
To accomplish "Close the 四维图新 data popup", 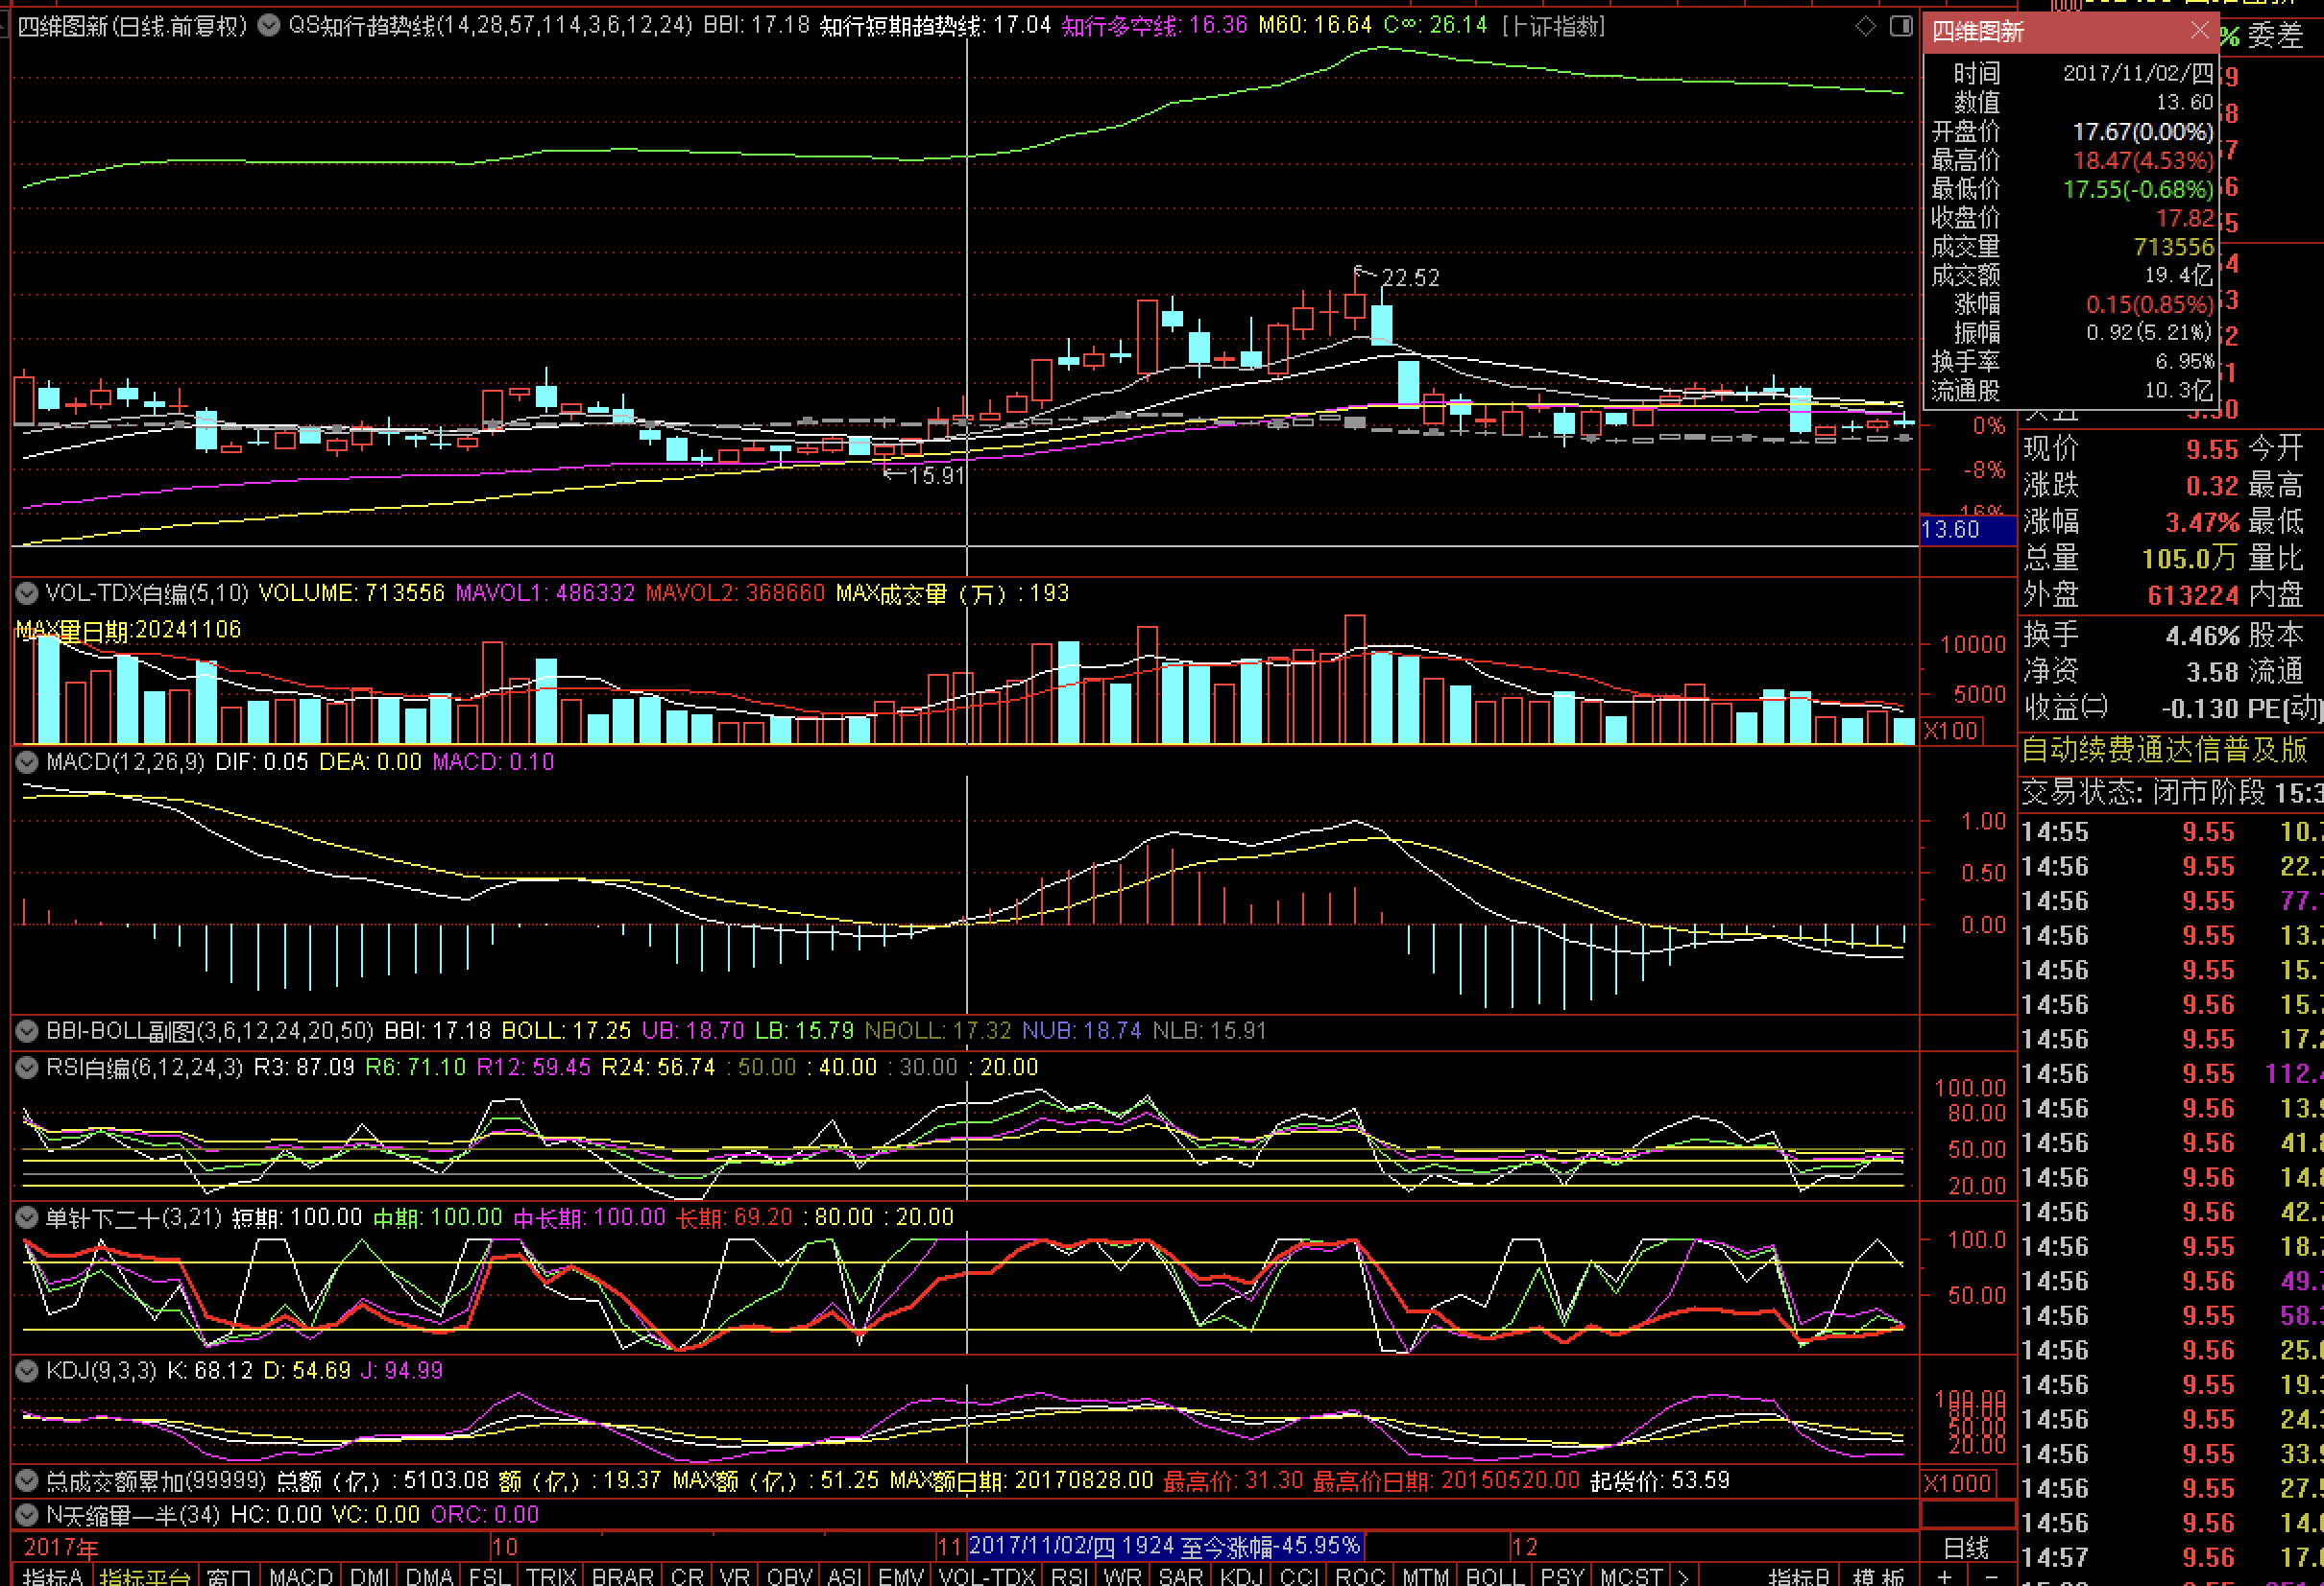I will tap(2199, 31).
